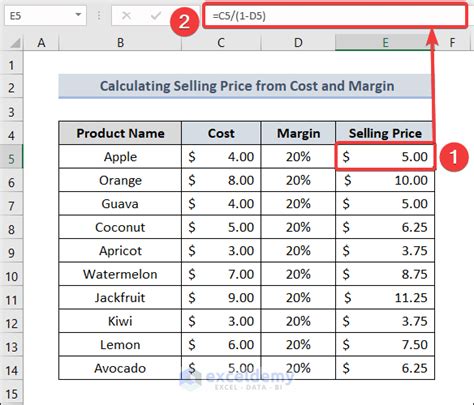
Task: Click the Enter checkmark icon in formula bar
Action: click(156, 15)
